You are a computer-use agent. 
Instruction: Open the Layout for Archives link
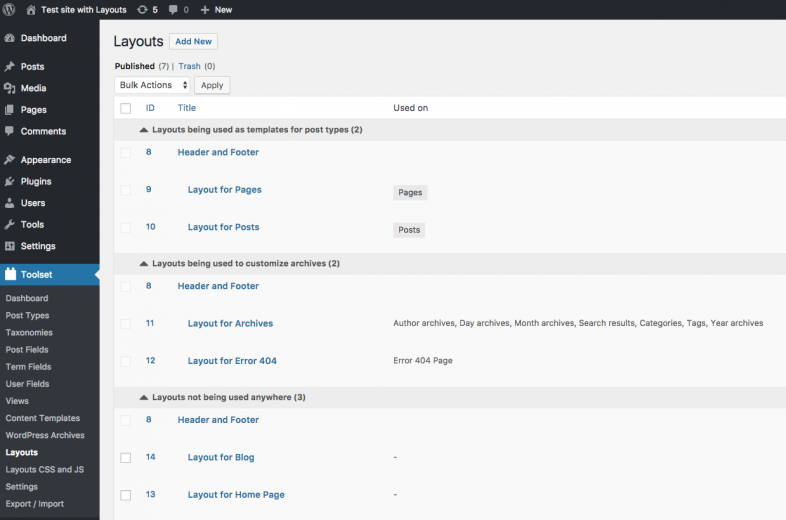coord(231,323)
